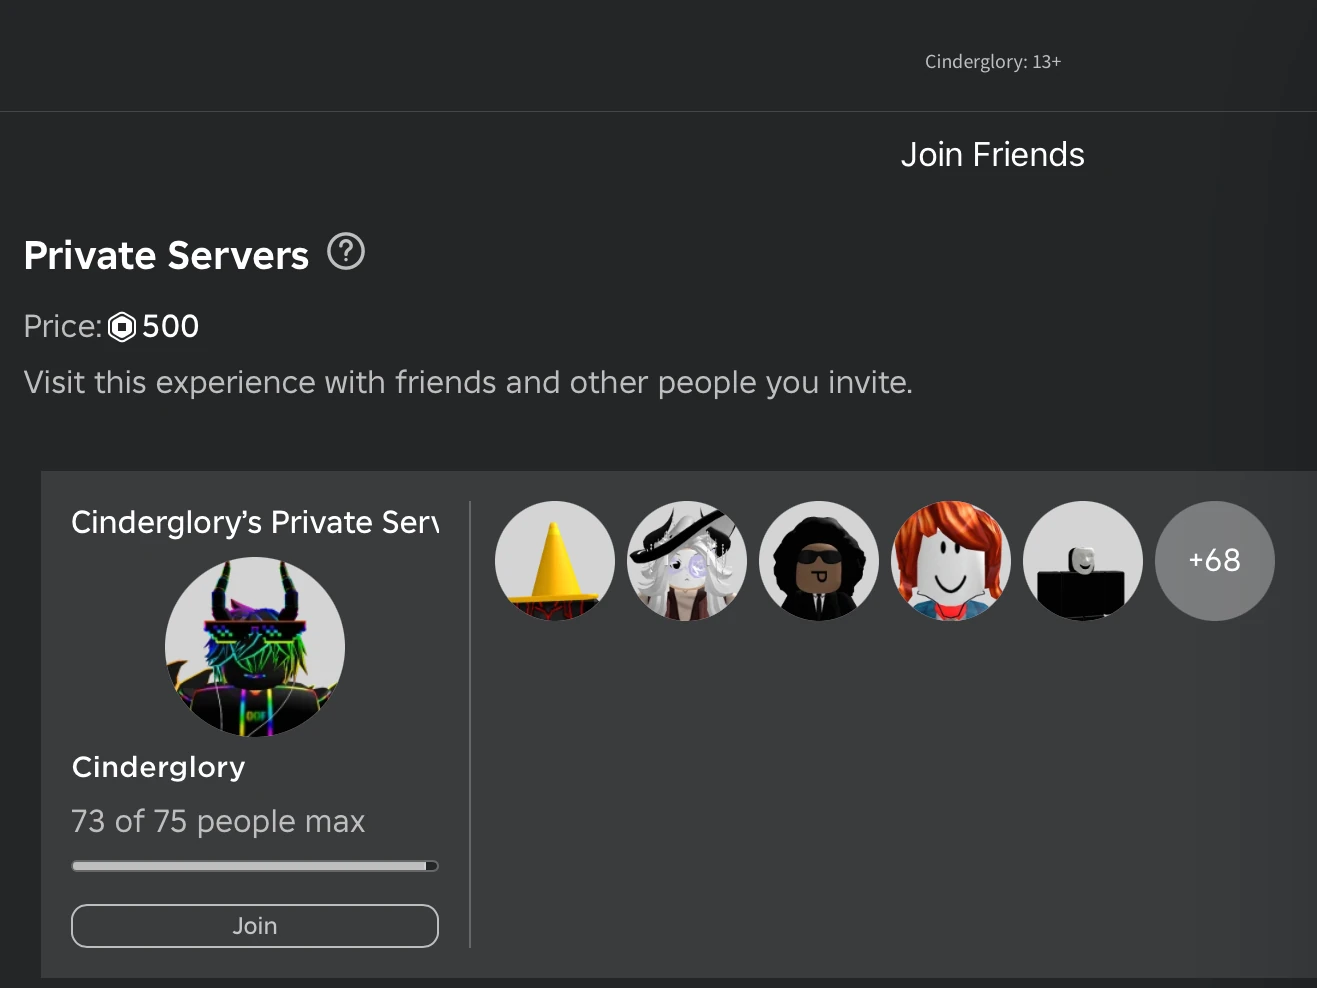The height and width of the screenshot is (988, 1317).
Task: Select the yellow cone avatar thumbnail
Action: (555, 561)
